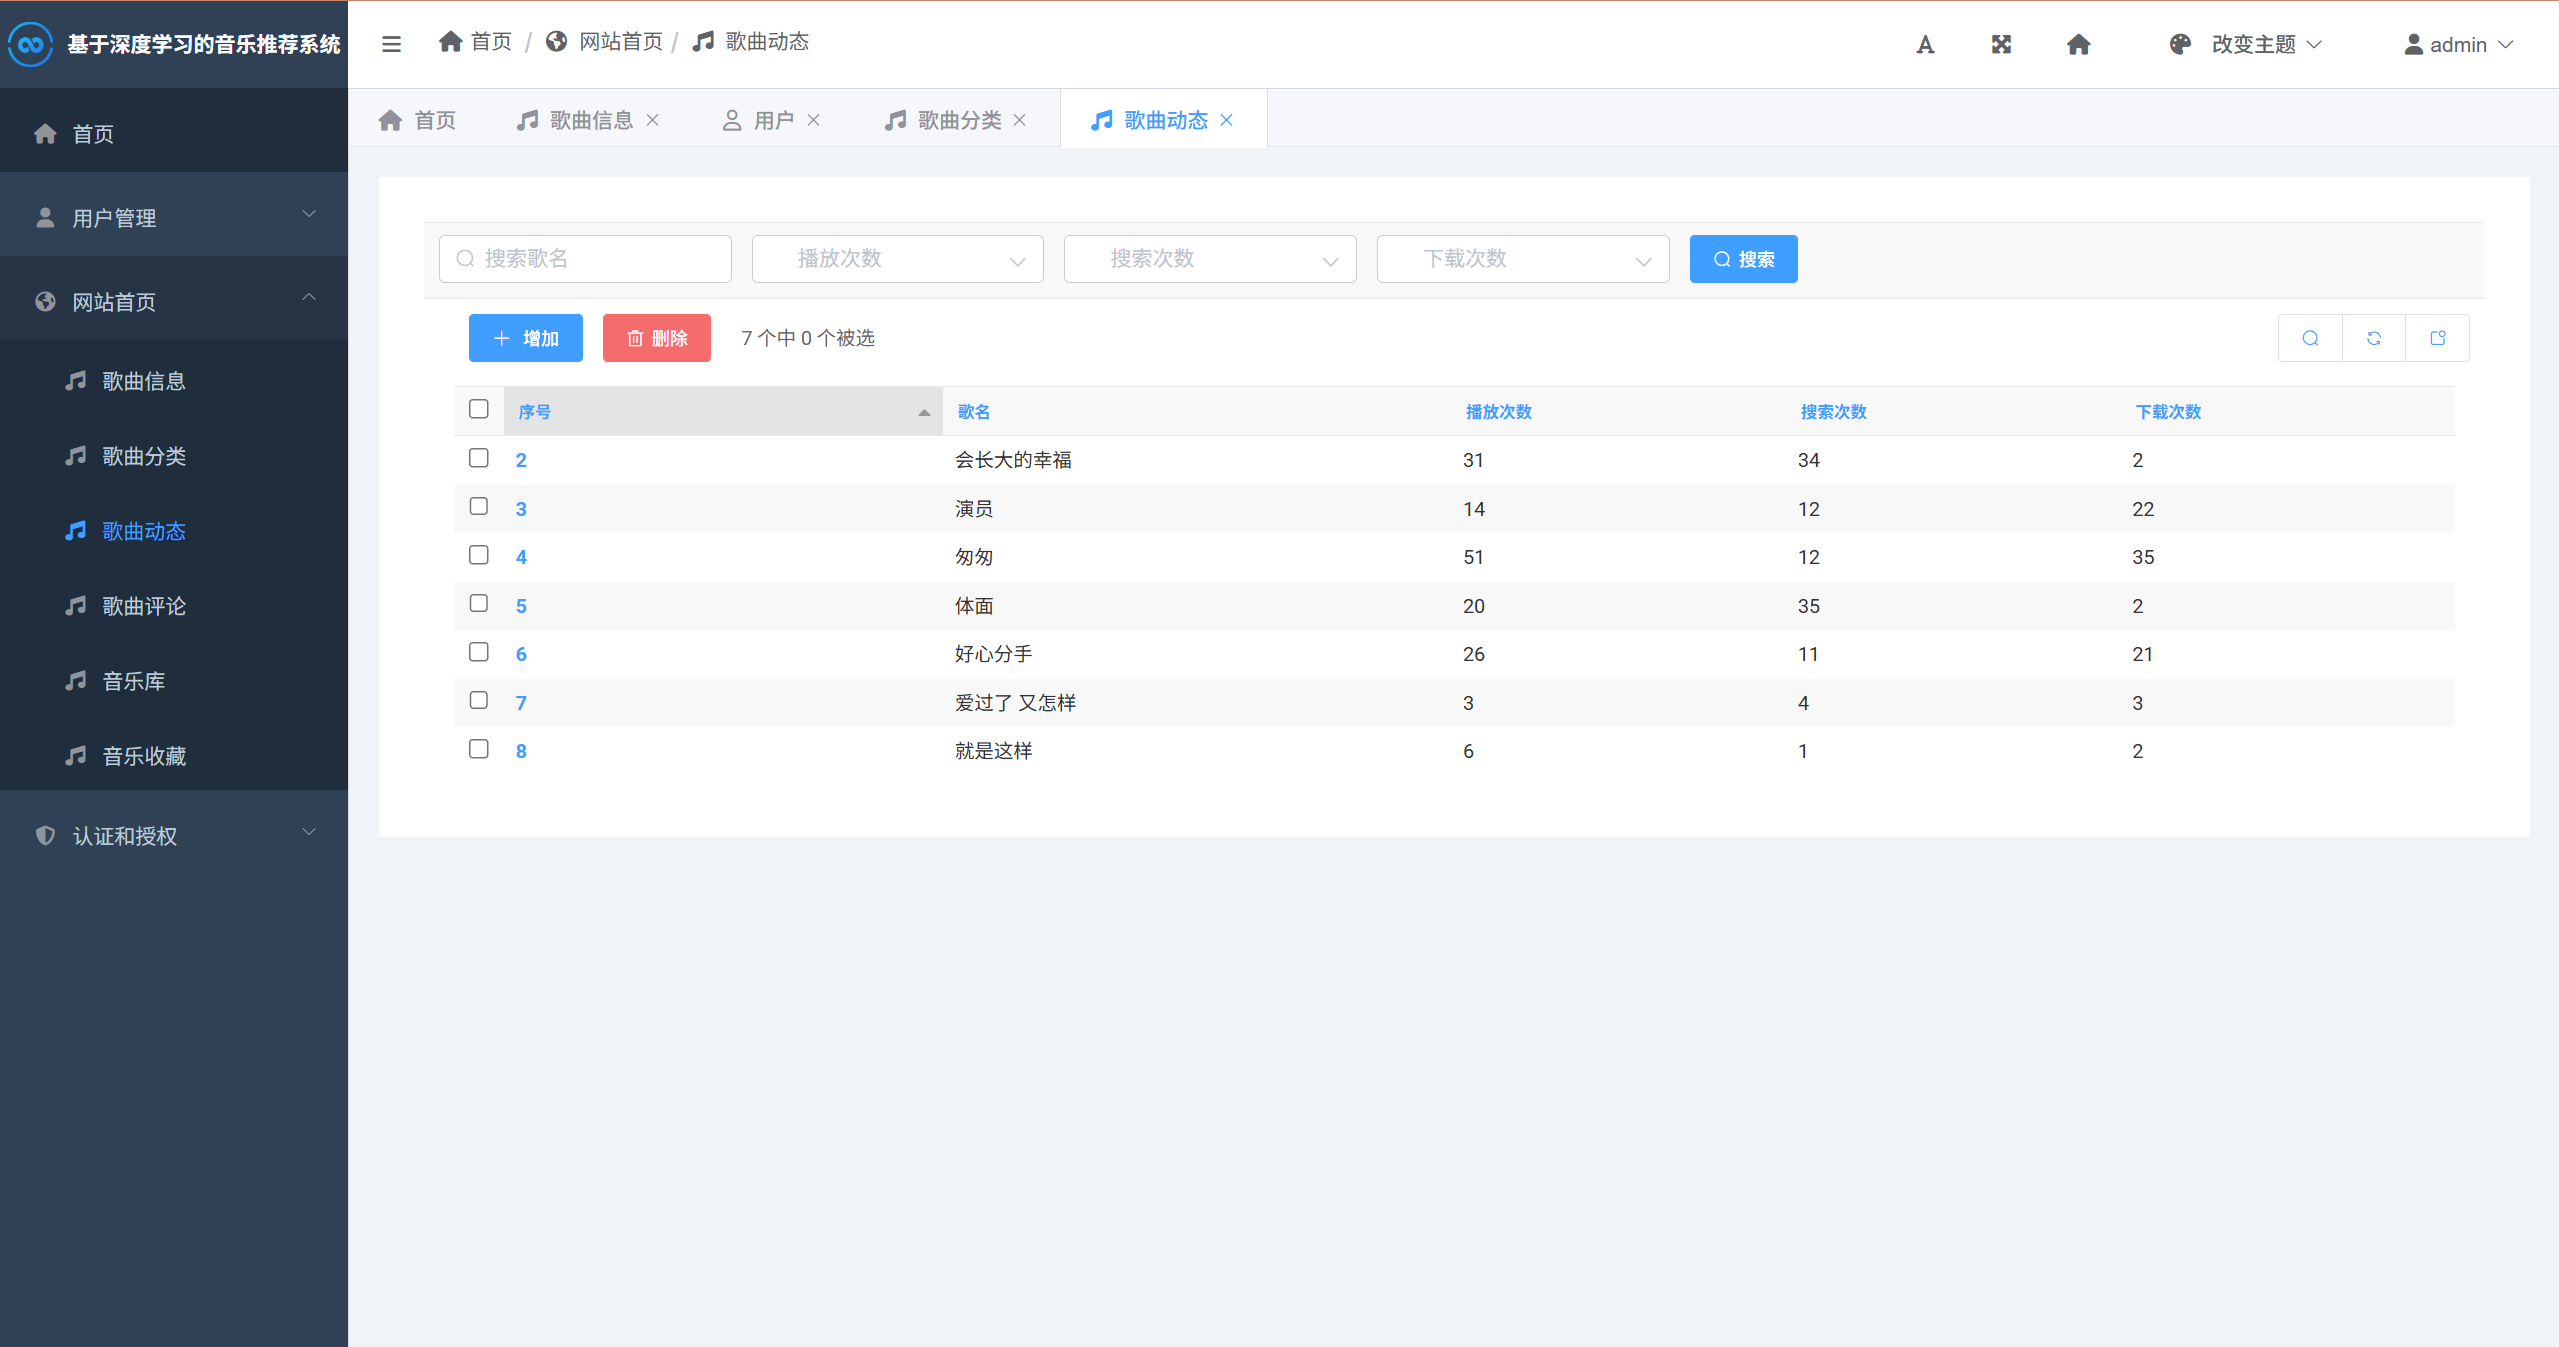Open the 播放次数 filter dropdown

(x=897, y=259)
